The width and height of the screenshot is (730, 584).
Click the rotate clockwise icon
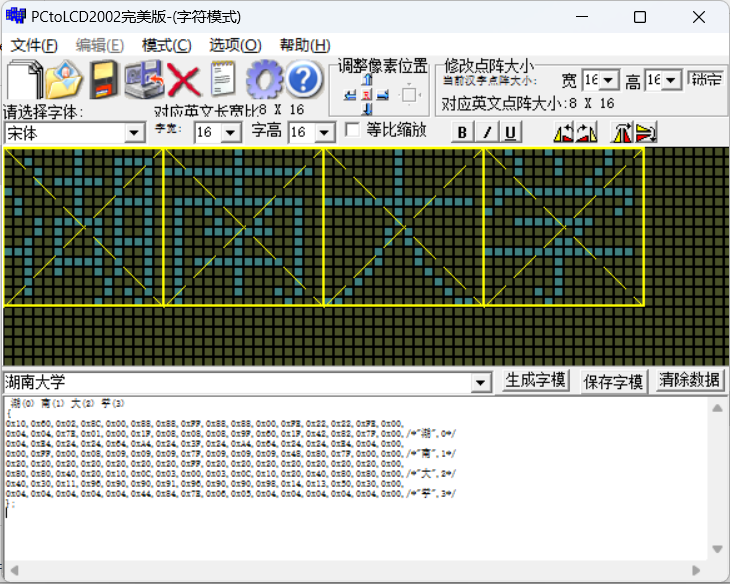tap(587, 132)
